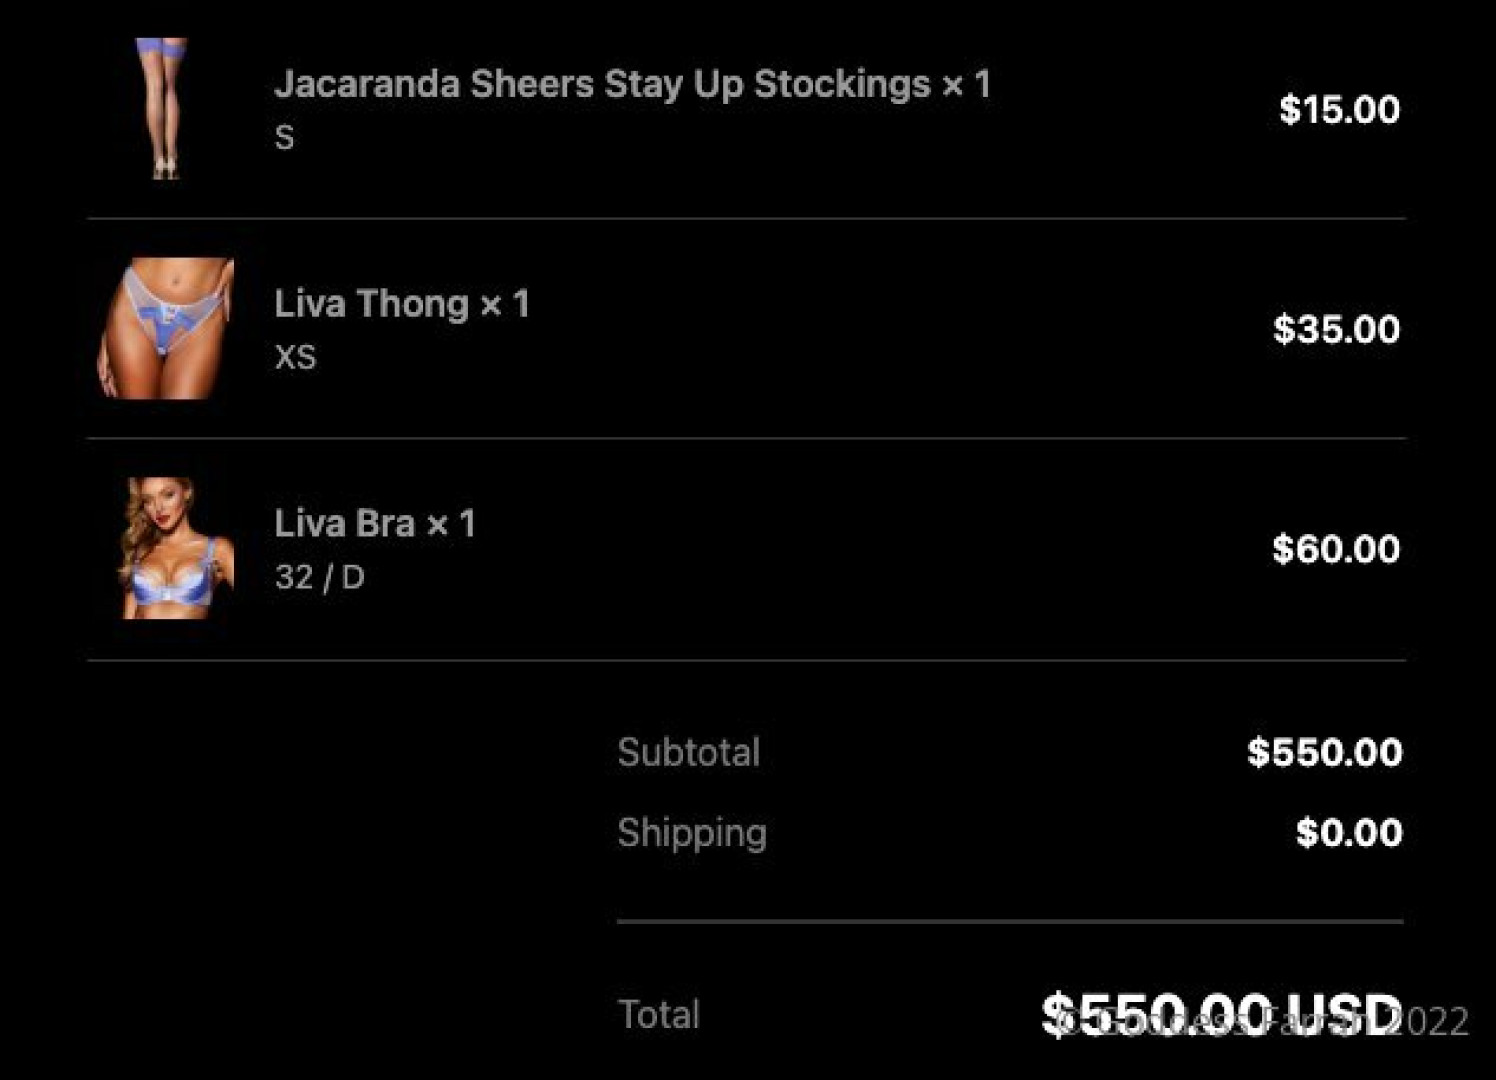Click the divider line above Total
This screenshot has height=1080, width=1496.
pyautogui.click(x=1010, y=921)
